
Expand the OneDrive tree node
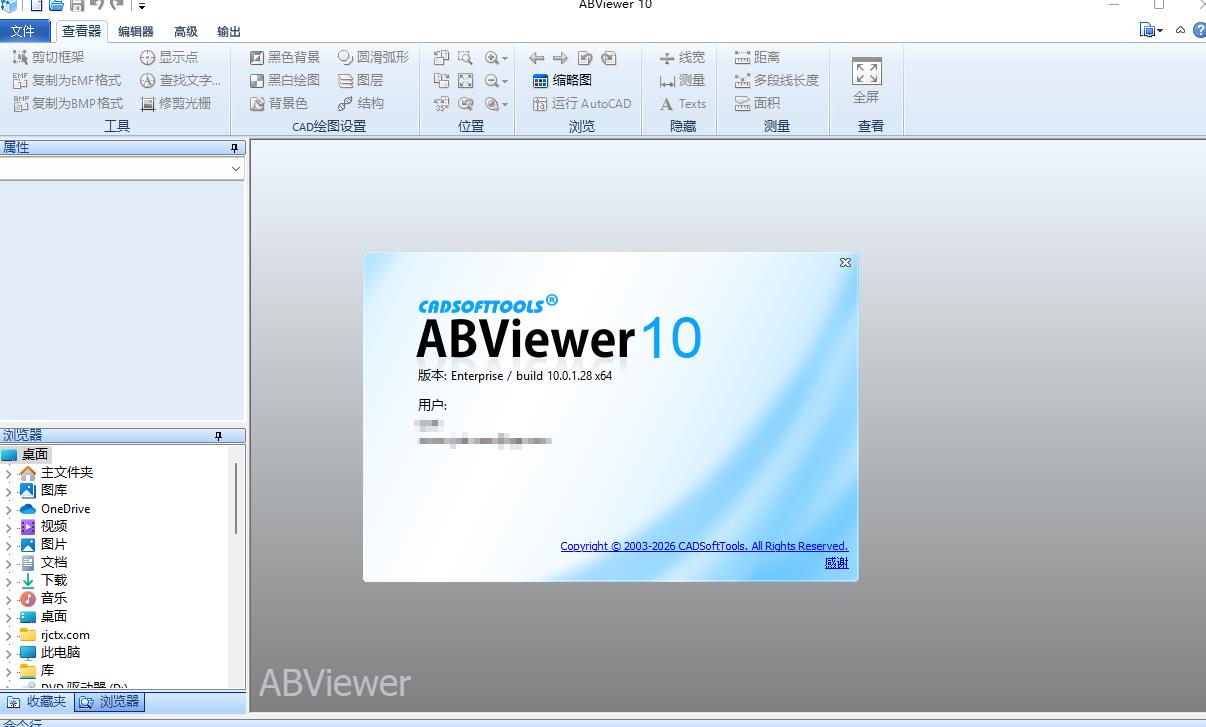point(9,509)
